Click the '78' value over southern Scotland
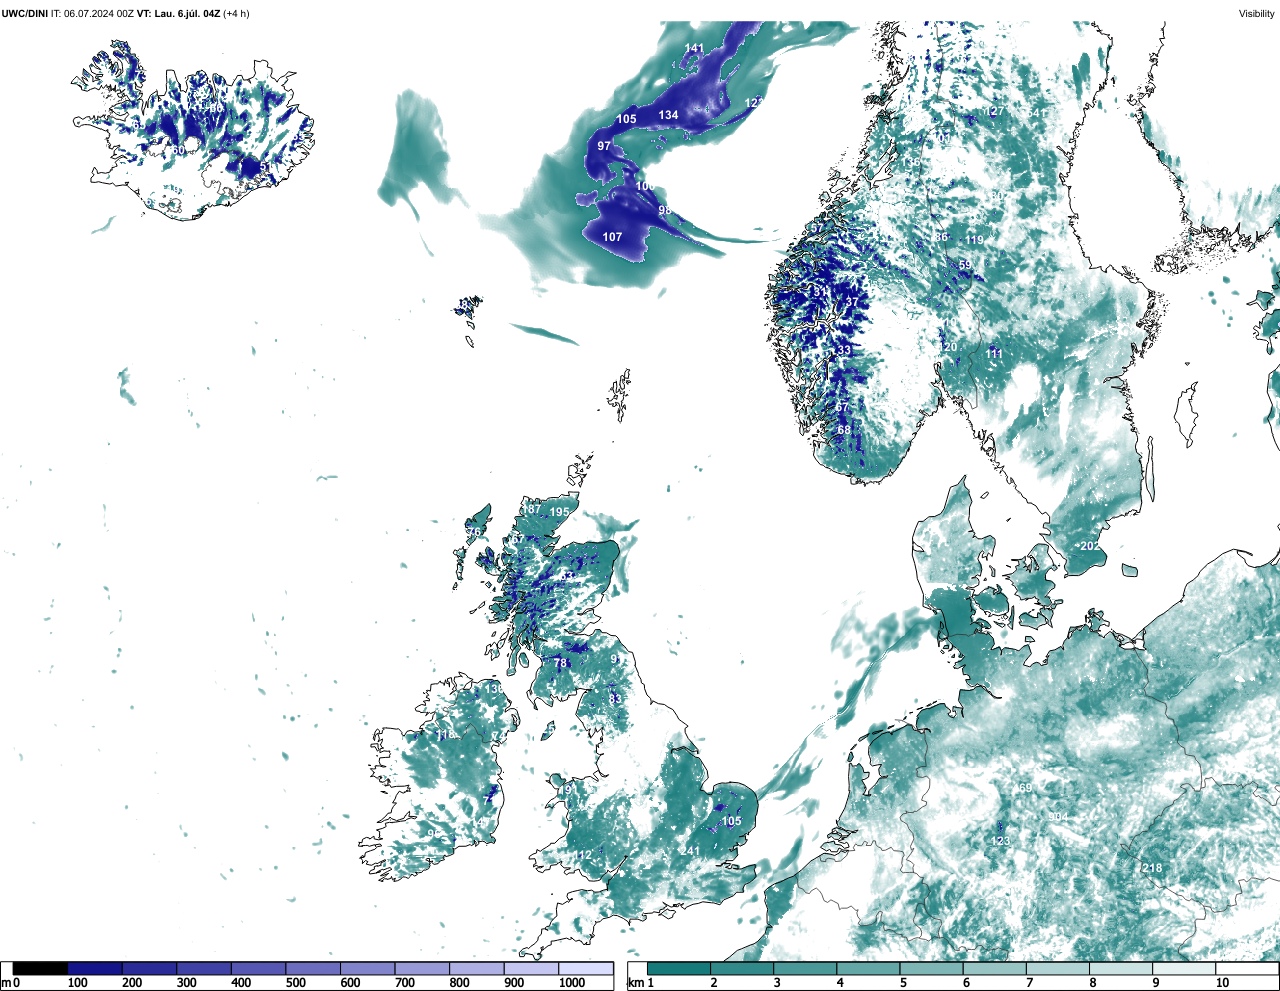 pos(560,663)
